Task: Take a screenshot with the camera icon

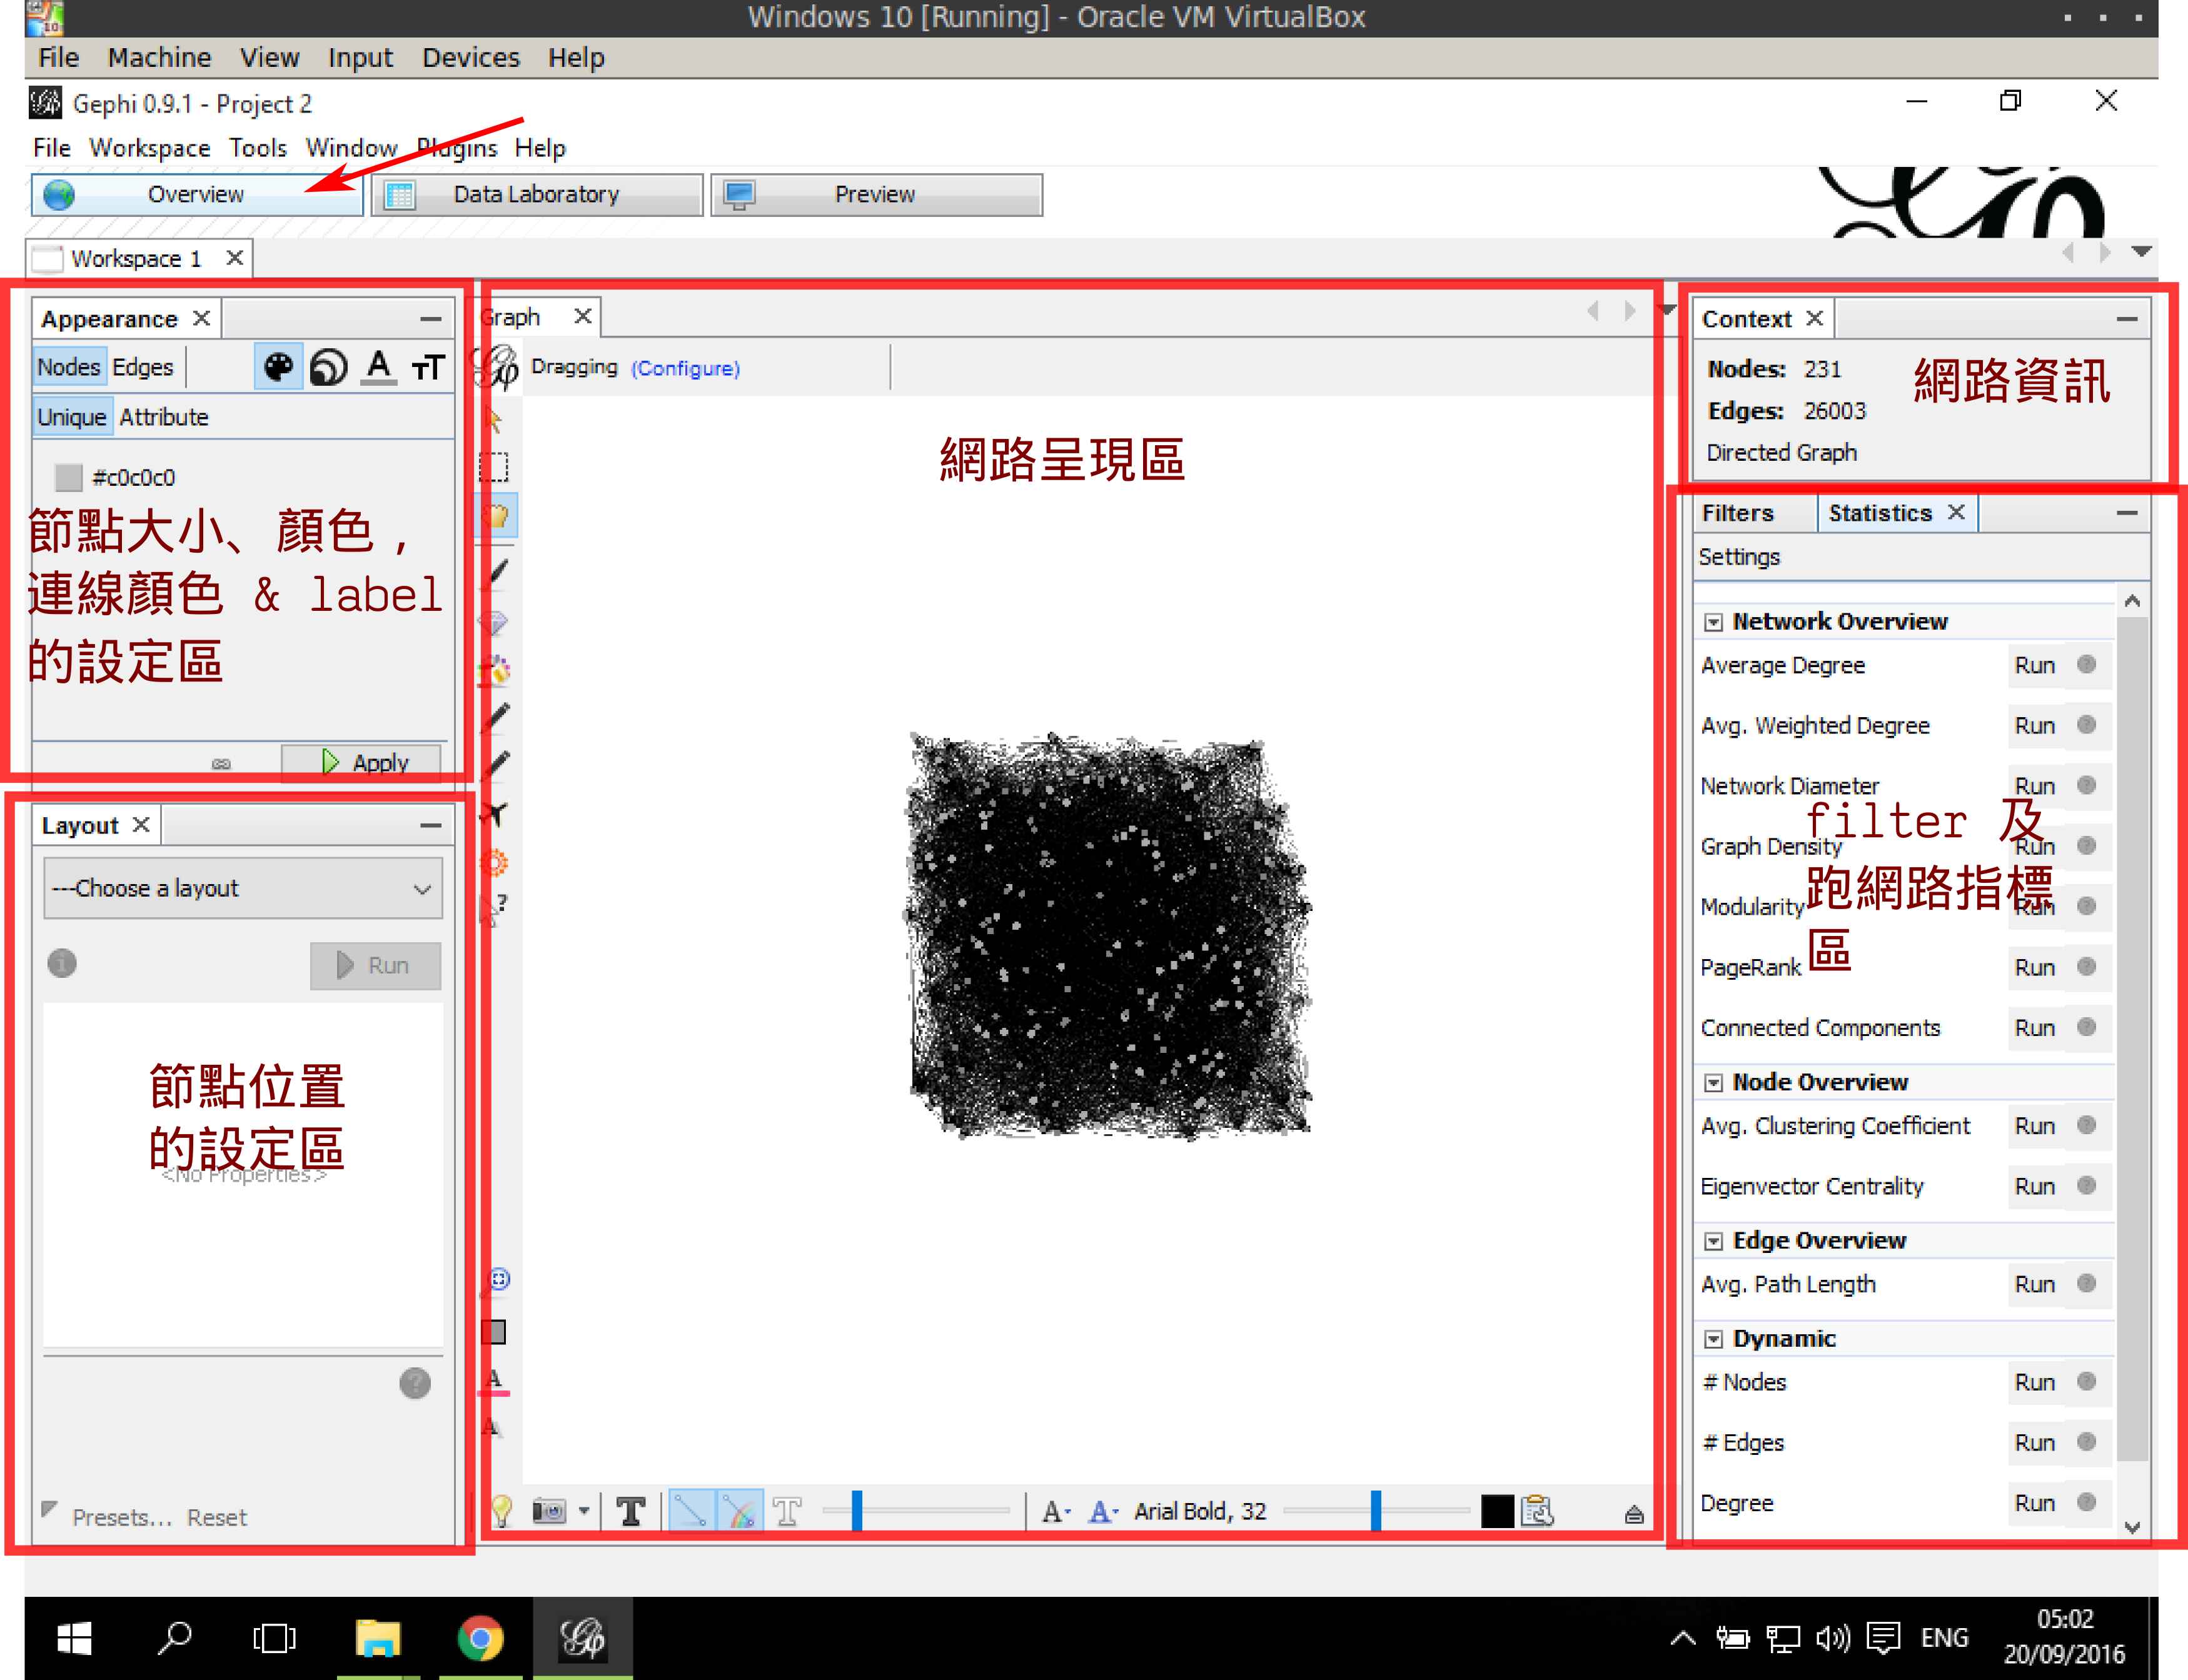Action: tap(549, 1511)
